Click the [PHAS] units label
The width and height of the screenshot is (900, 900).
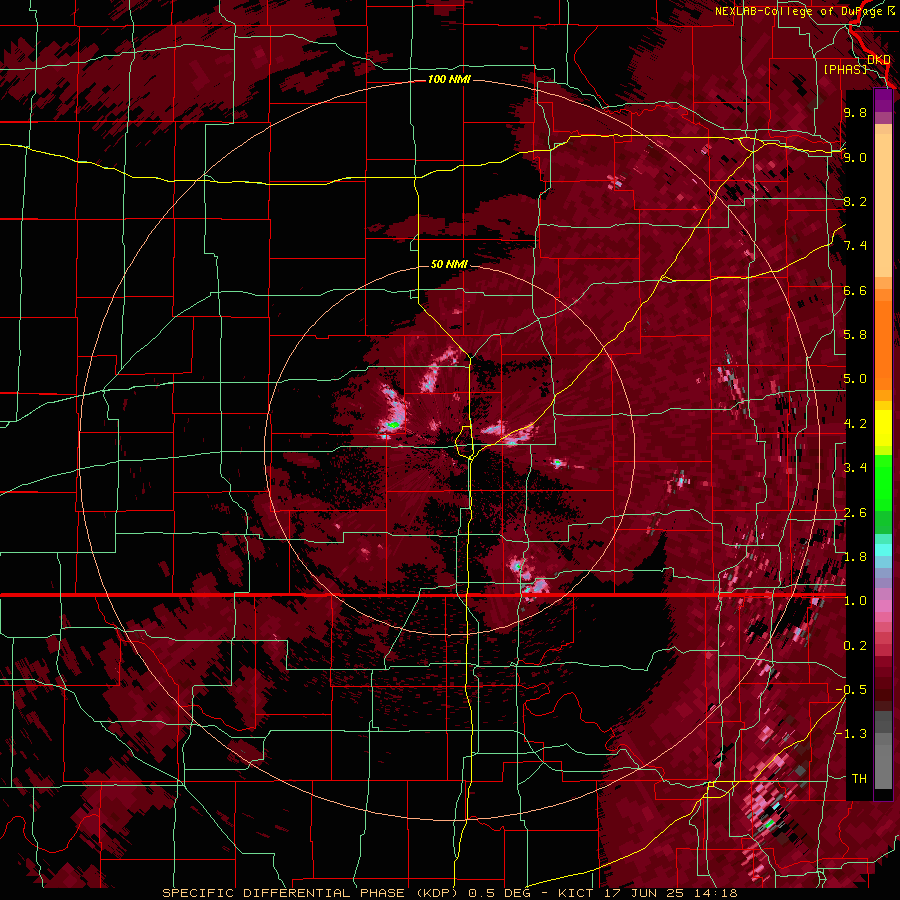[x=845, y=69]
